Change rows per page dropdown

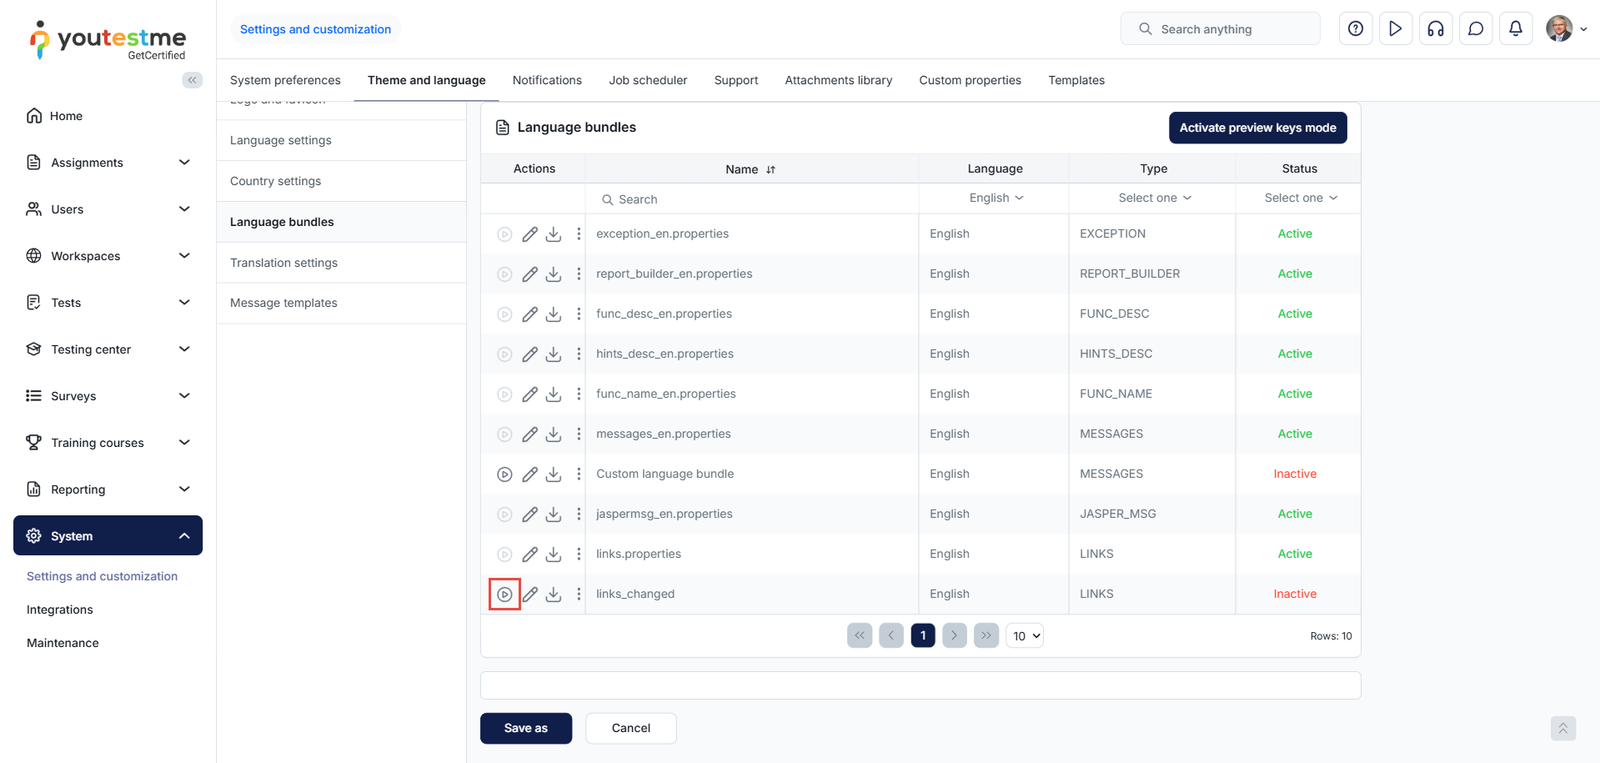[x=1025, y=636]
